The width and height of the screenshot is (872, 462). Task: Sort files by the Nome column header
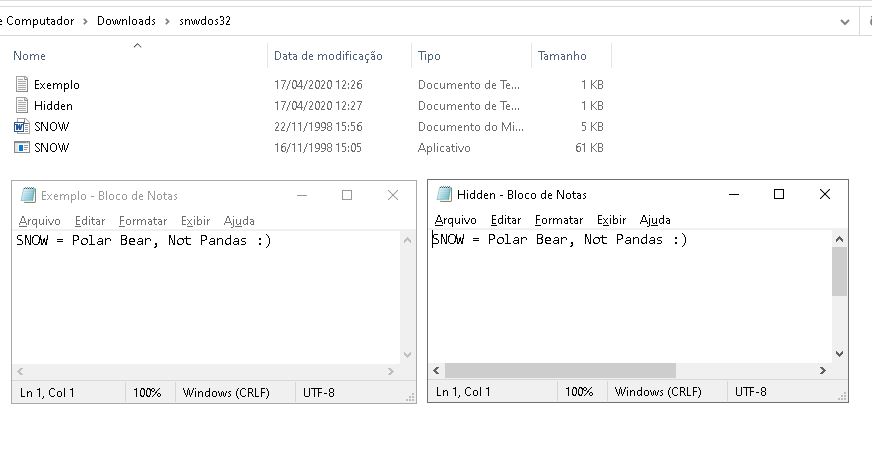coord(30,56)
